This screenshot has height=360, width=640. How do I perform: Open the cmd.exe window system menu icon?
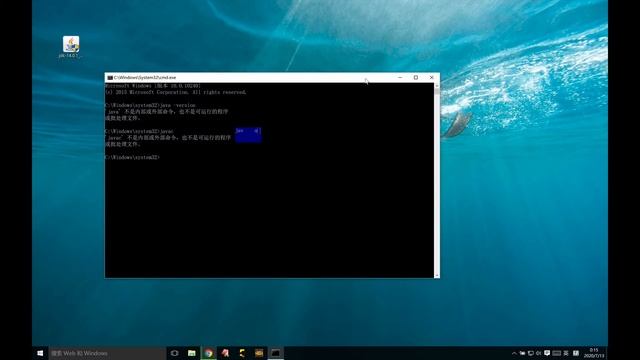tap(110, 78)
